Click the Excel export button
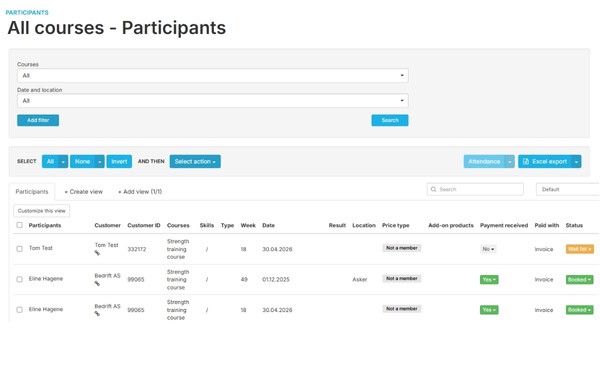The width and height of the screenshot is (600, 376). point(545,161)
